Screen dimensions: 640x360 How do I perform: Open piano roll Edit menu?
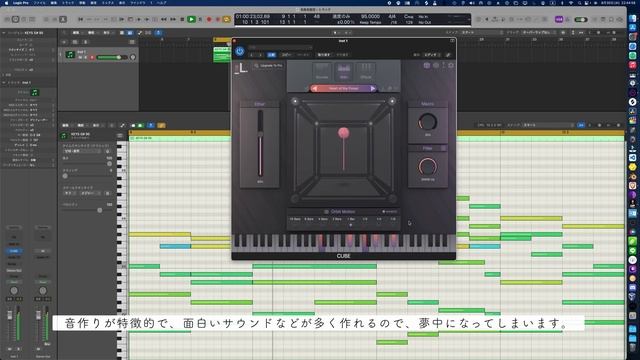66,125
